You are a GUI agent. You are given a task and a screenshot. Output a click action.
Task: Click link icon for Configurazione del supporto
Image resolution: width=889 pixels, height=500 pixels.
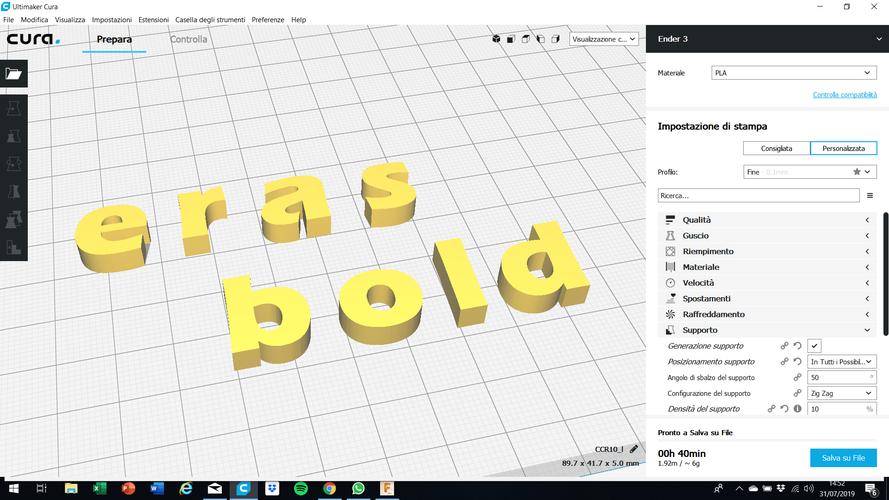pyautogui.click(x=797, y=393)
